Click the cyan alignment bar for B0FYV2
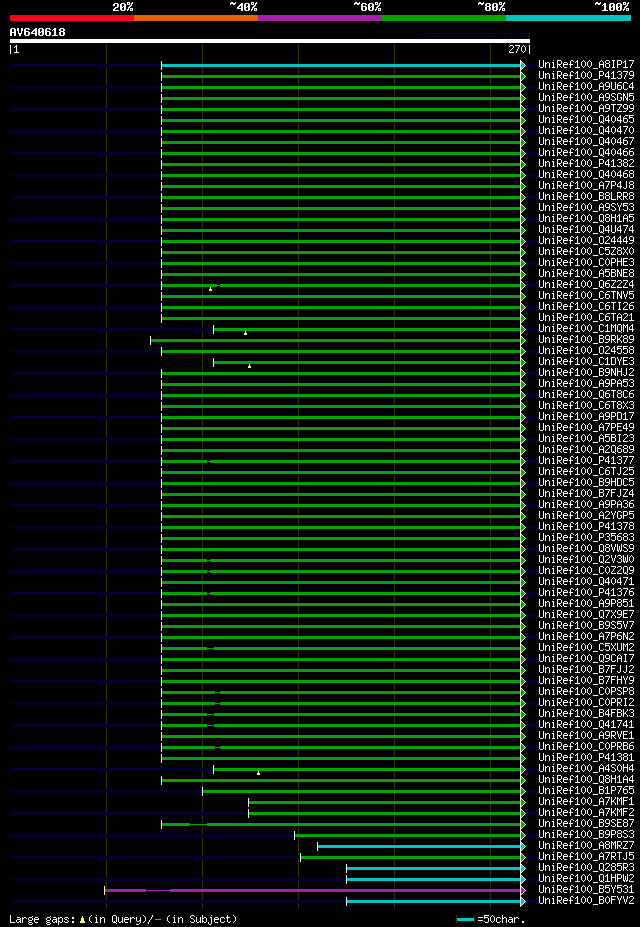 coord(435,902)
